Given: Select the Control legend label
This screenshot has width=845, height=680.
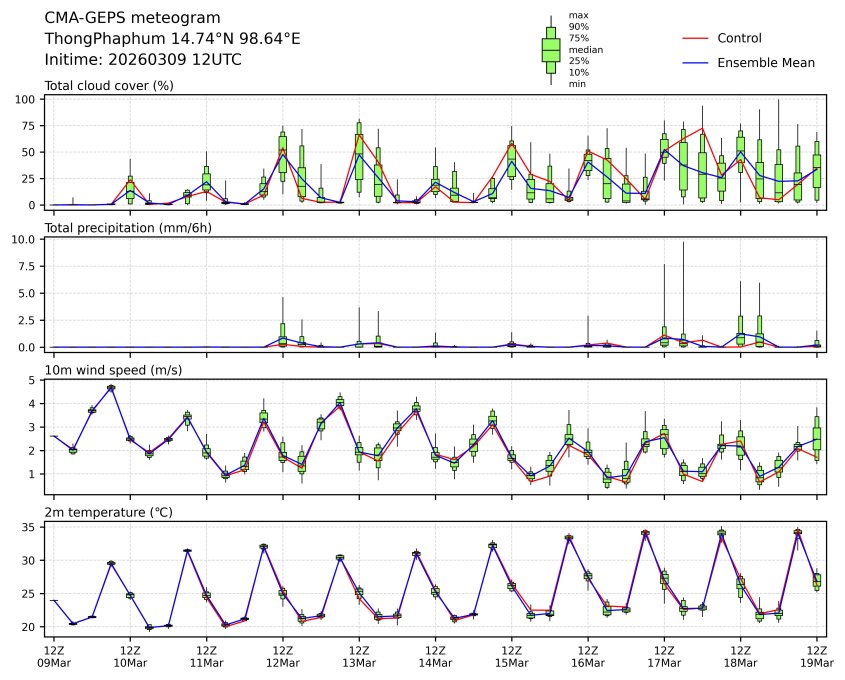Looking at the screenshot, I should coord(739,38).
